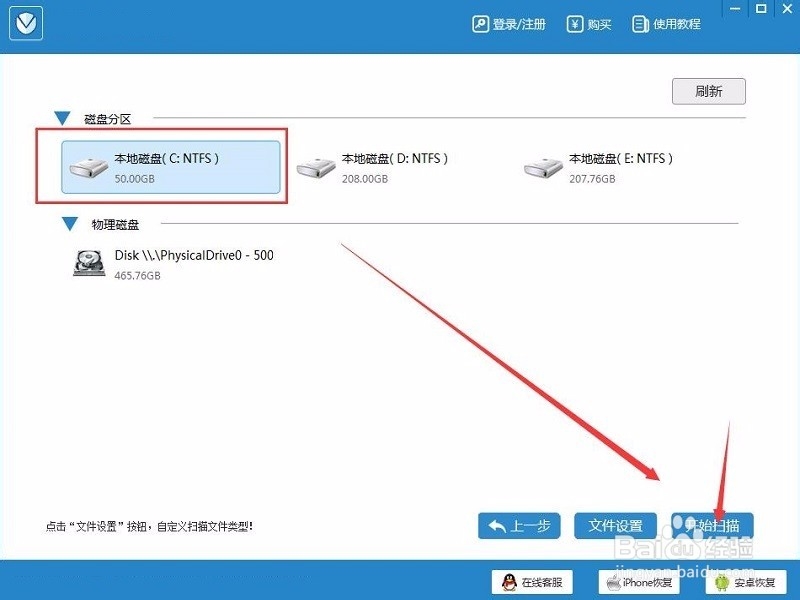Minimize the application window
Viewport: 800px width, 600px height.
(x=735, y=9)
